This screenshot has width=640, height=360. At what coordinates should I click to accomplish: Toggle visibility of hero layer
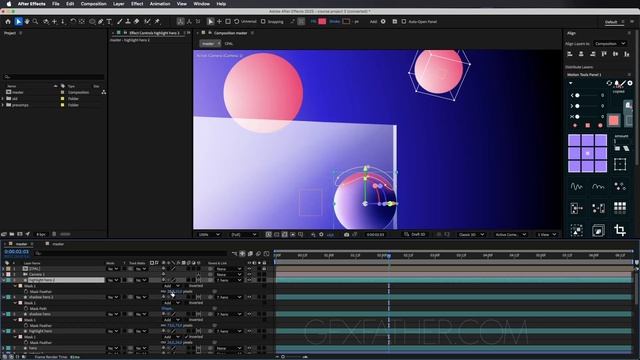(x=249, y=348)
